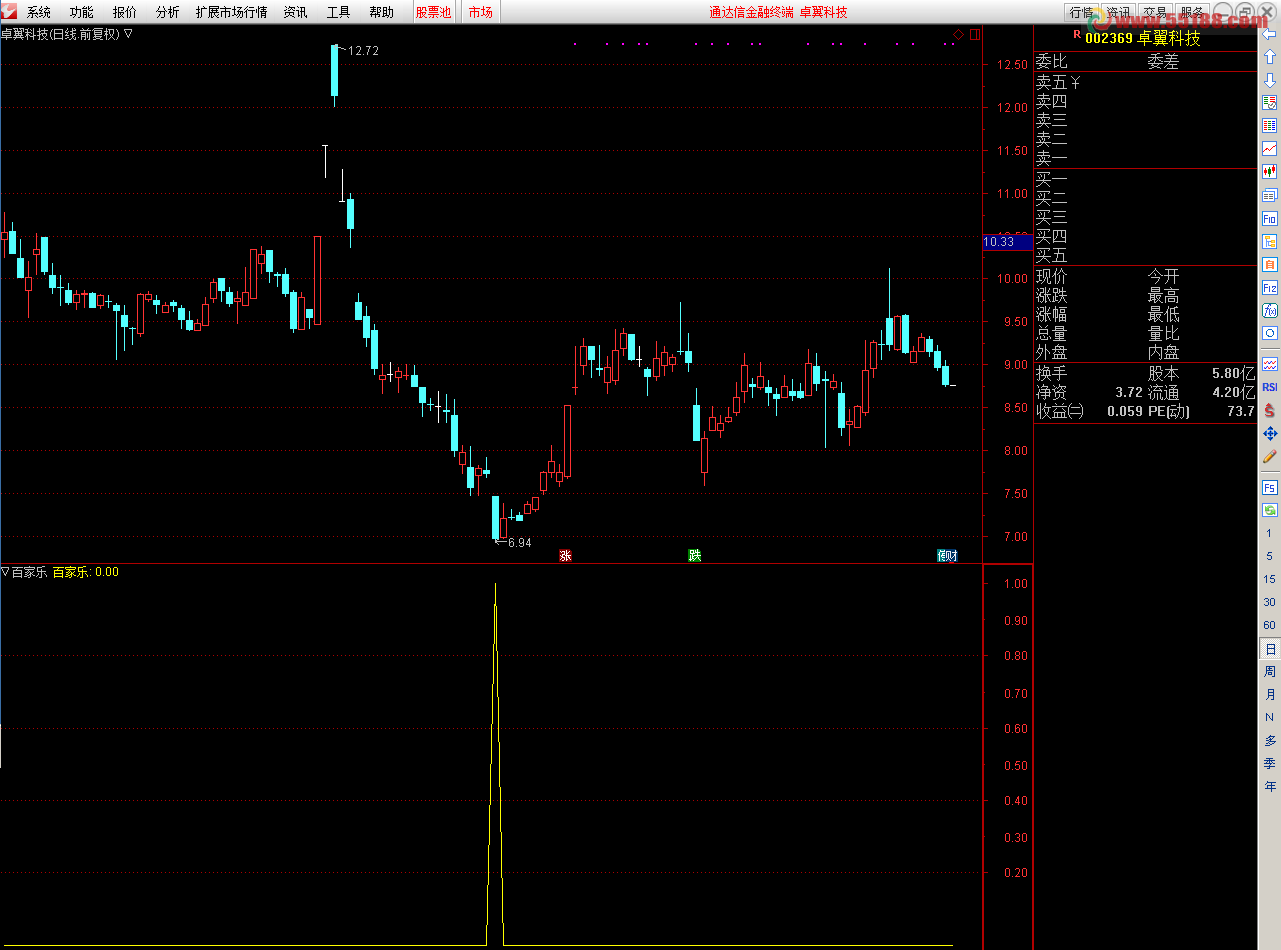Select the 季 quarterly period button
This screenshot has width=1281, height=950.
click(1270, 764)
